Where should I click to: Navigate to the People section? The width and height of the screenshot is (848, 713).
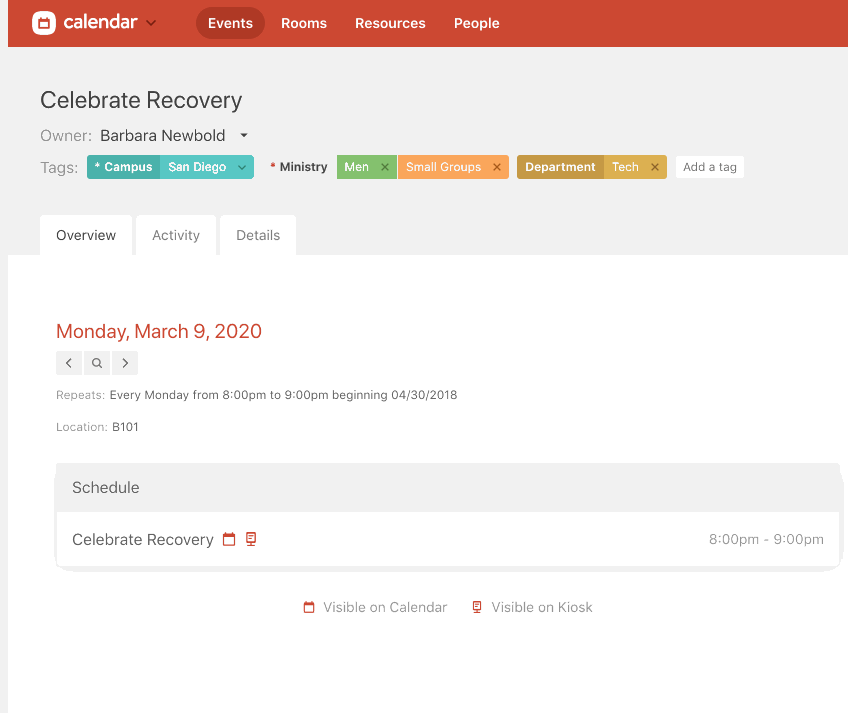point(476,23)
